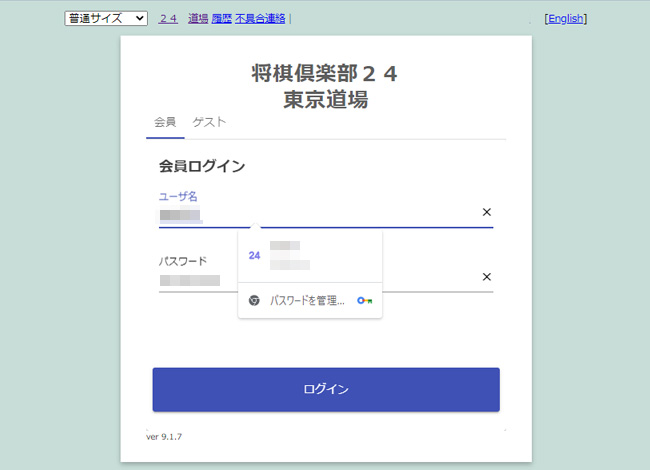Switch to the 会員 tab
Image resolution: width=650 pixels, height=470 pixels.
coord(165,122)
